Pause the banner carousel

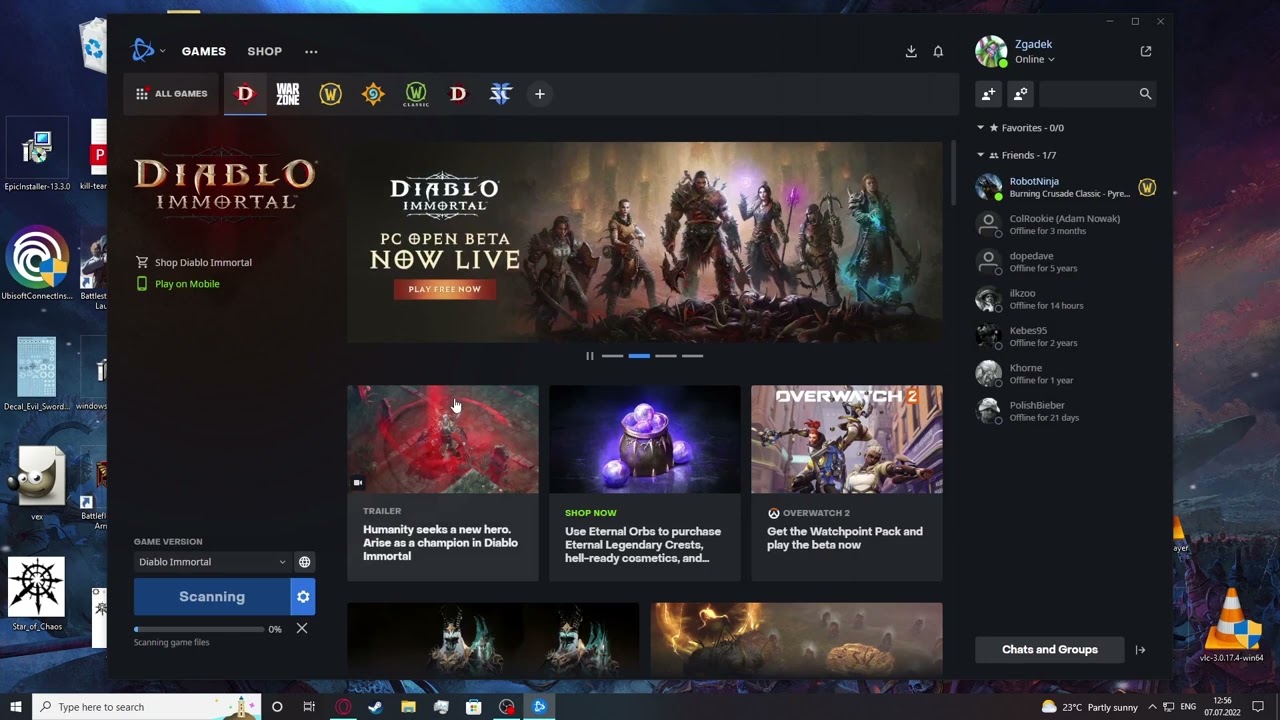pos(590,356)
